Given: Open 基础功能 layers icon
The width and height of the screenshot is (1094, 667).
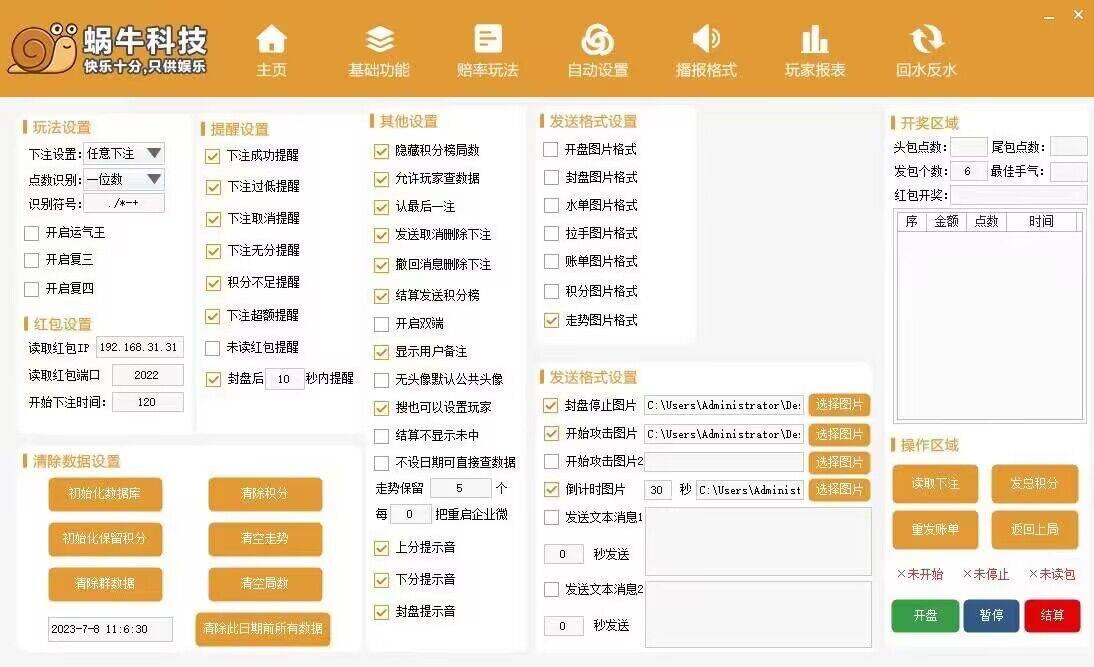Looking at the screenshot, I should [x=380, y=40].
